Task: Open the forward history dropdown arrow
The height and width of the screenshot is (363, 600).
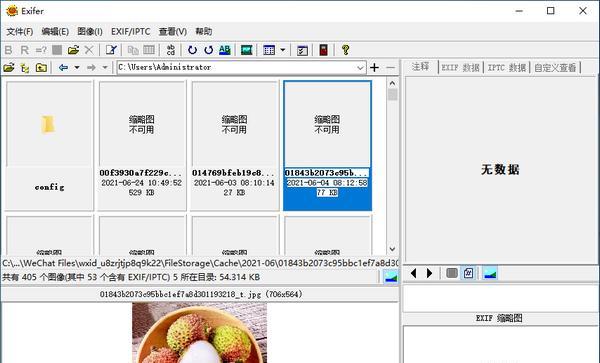Action: tap(105, 68)
